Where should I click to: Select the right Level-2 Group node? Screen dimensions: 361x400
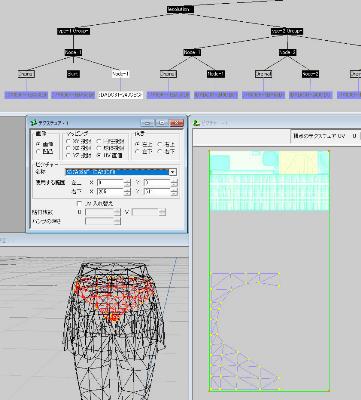point(287,31)
